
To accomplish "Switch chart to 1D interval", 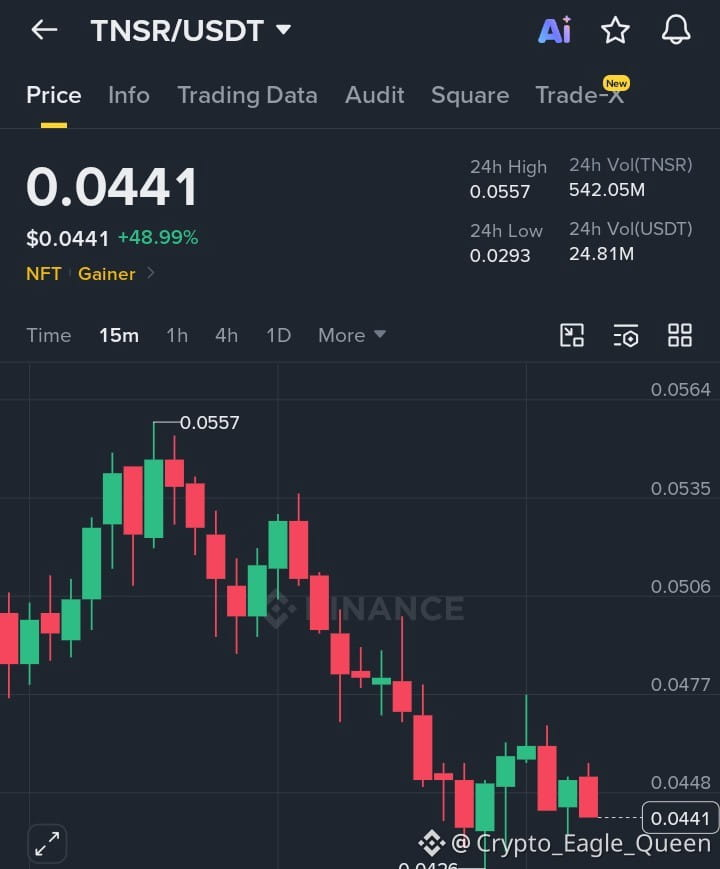I will pyautogui.click(x=278, y=335).
